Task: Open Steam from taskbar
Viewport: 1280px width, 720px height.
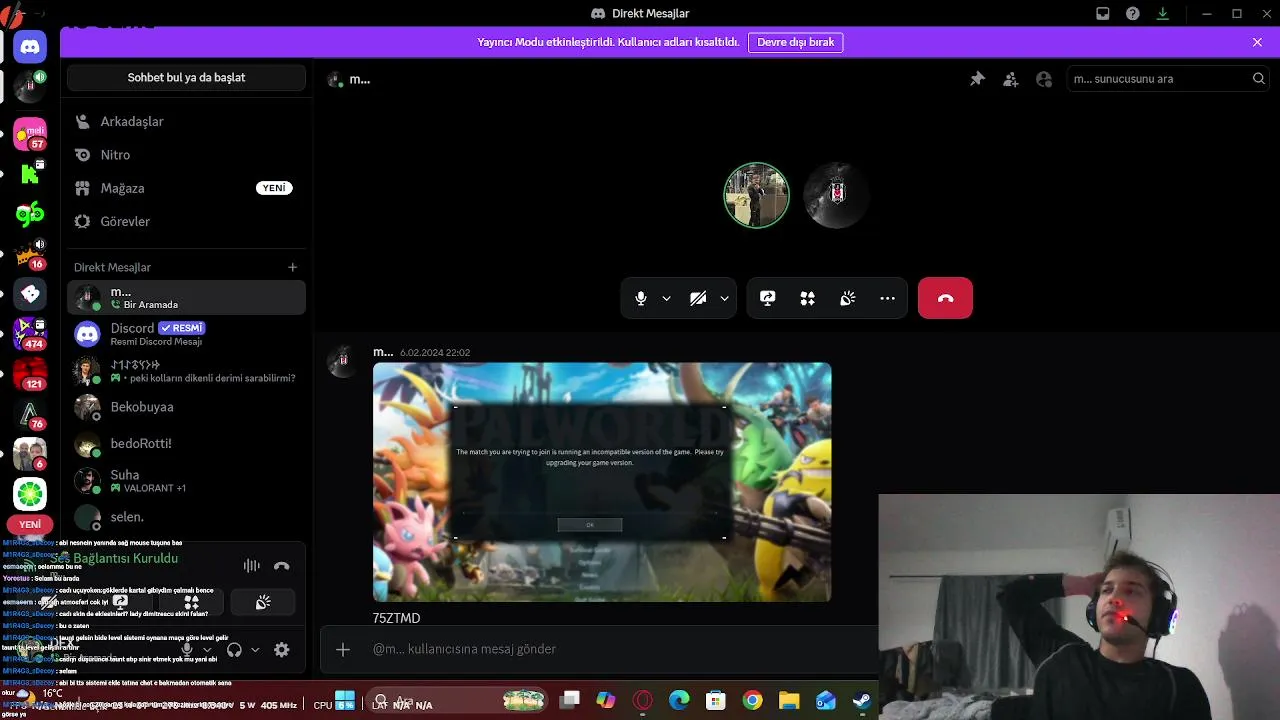Action: (861, 701)
